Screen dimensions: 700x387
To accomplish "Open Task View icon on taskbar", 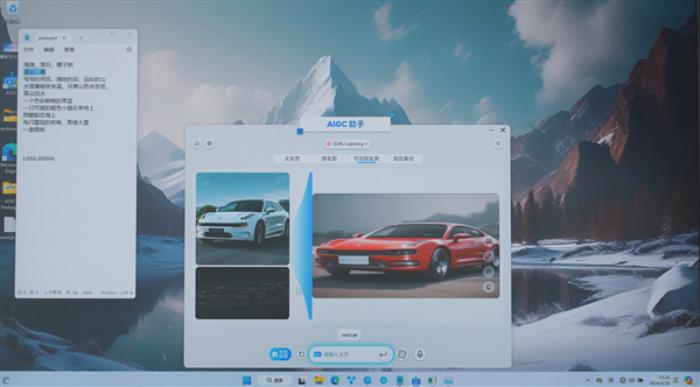I will tap(302, 380).
